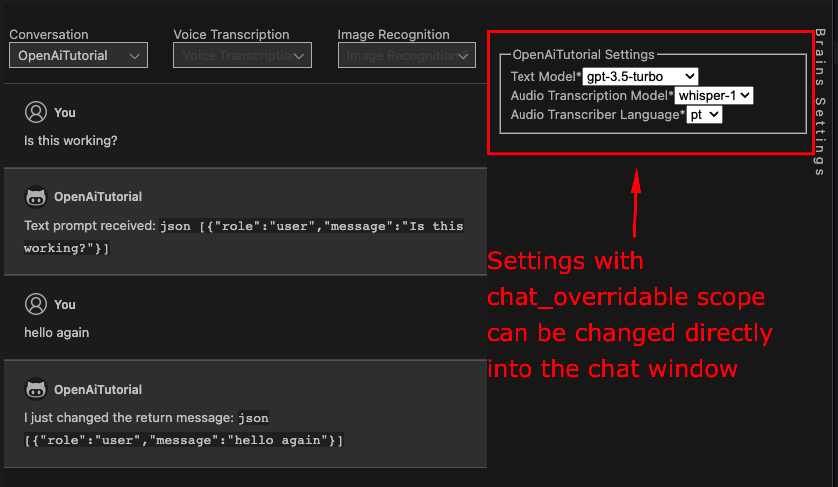Click the "Image Recognition" heading label
838x487 pixels.
pyautogui.click(x=393, y=34)
